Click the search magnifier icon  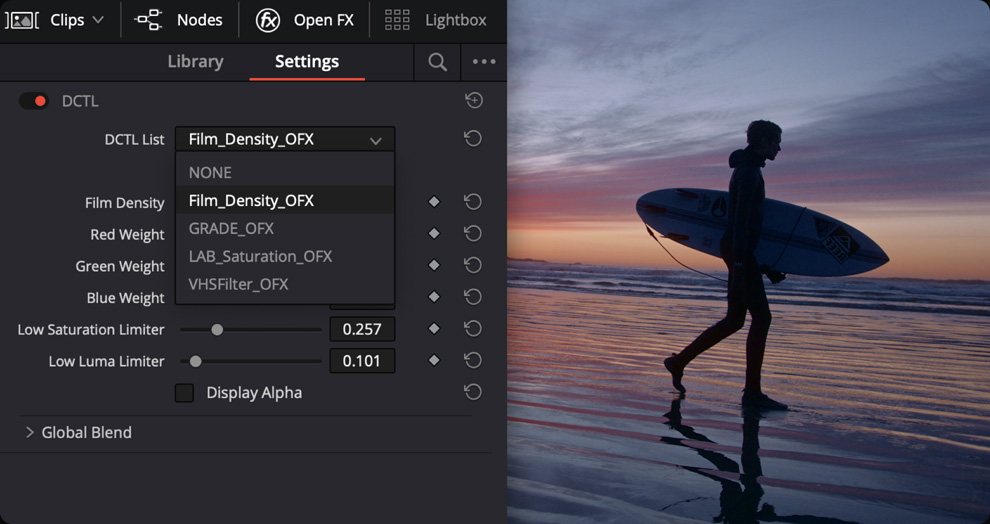click(x=437, y=62)
